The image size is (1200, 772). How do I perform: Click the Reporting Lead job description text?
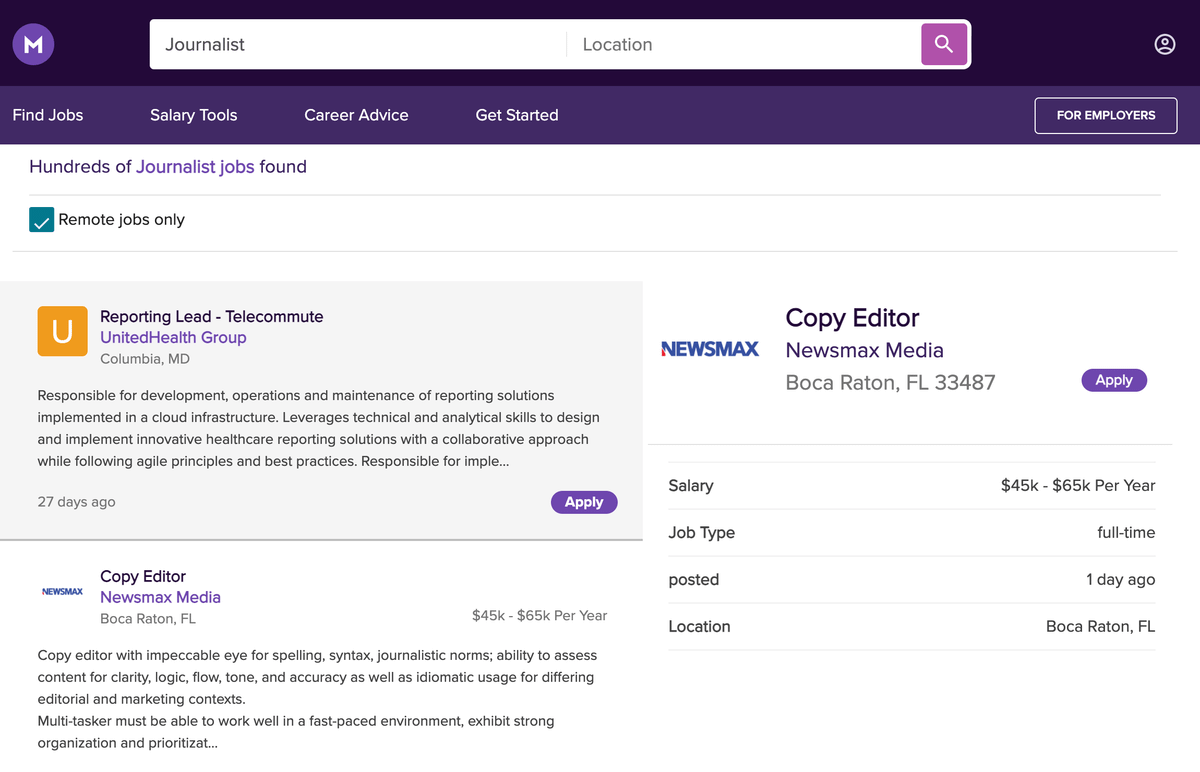pos(319,429)
